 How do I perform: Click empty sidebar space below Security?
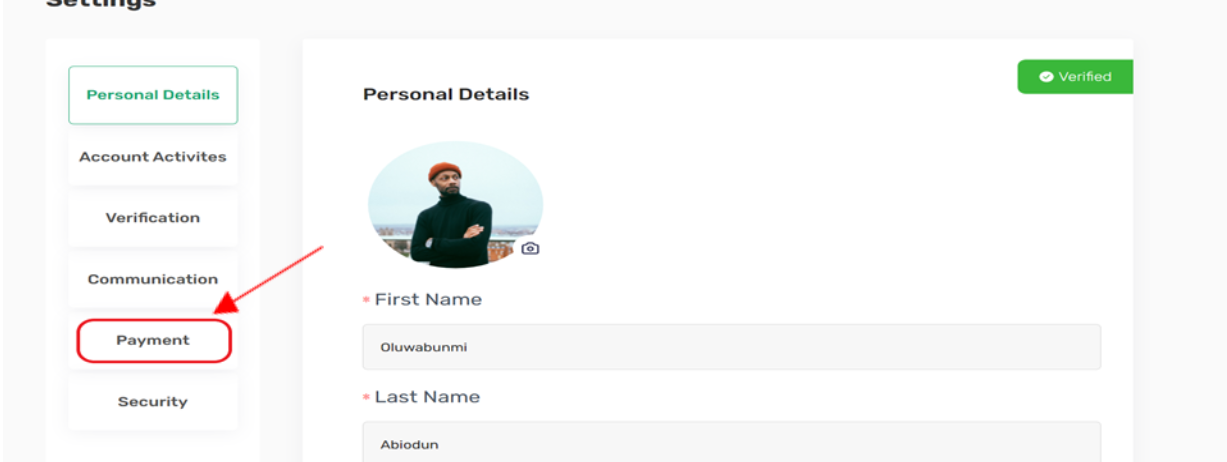tap(153, 446)
